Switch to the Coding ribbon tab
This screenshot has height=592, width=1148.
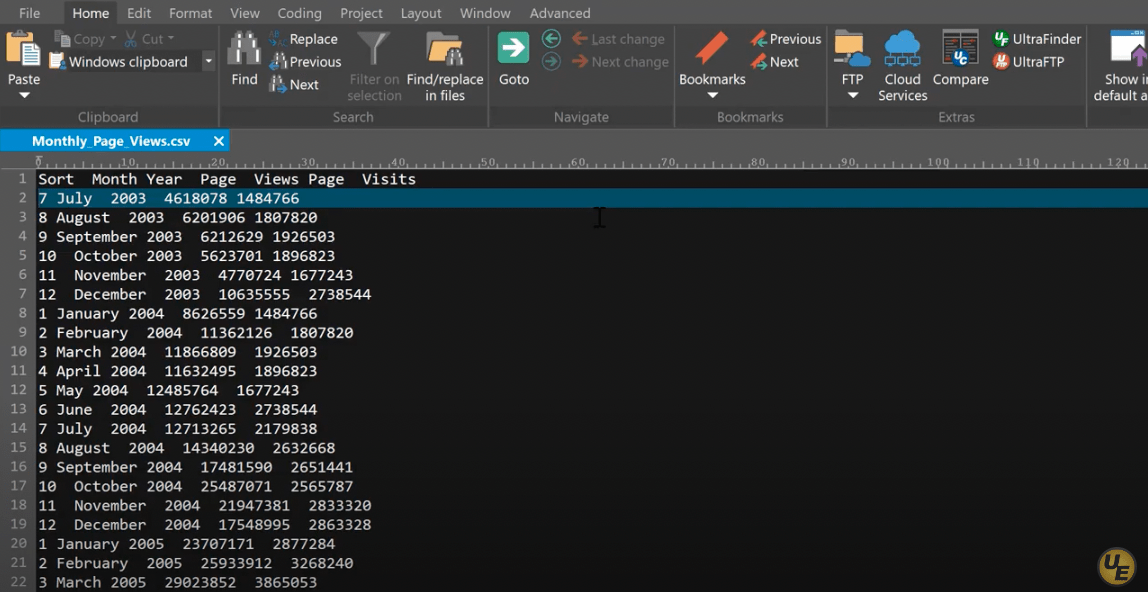point(299,13)
